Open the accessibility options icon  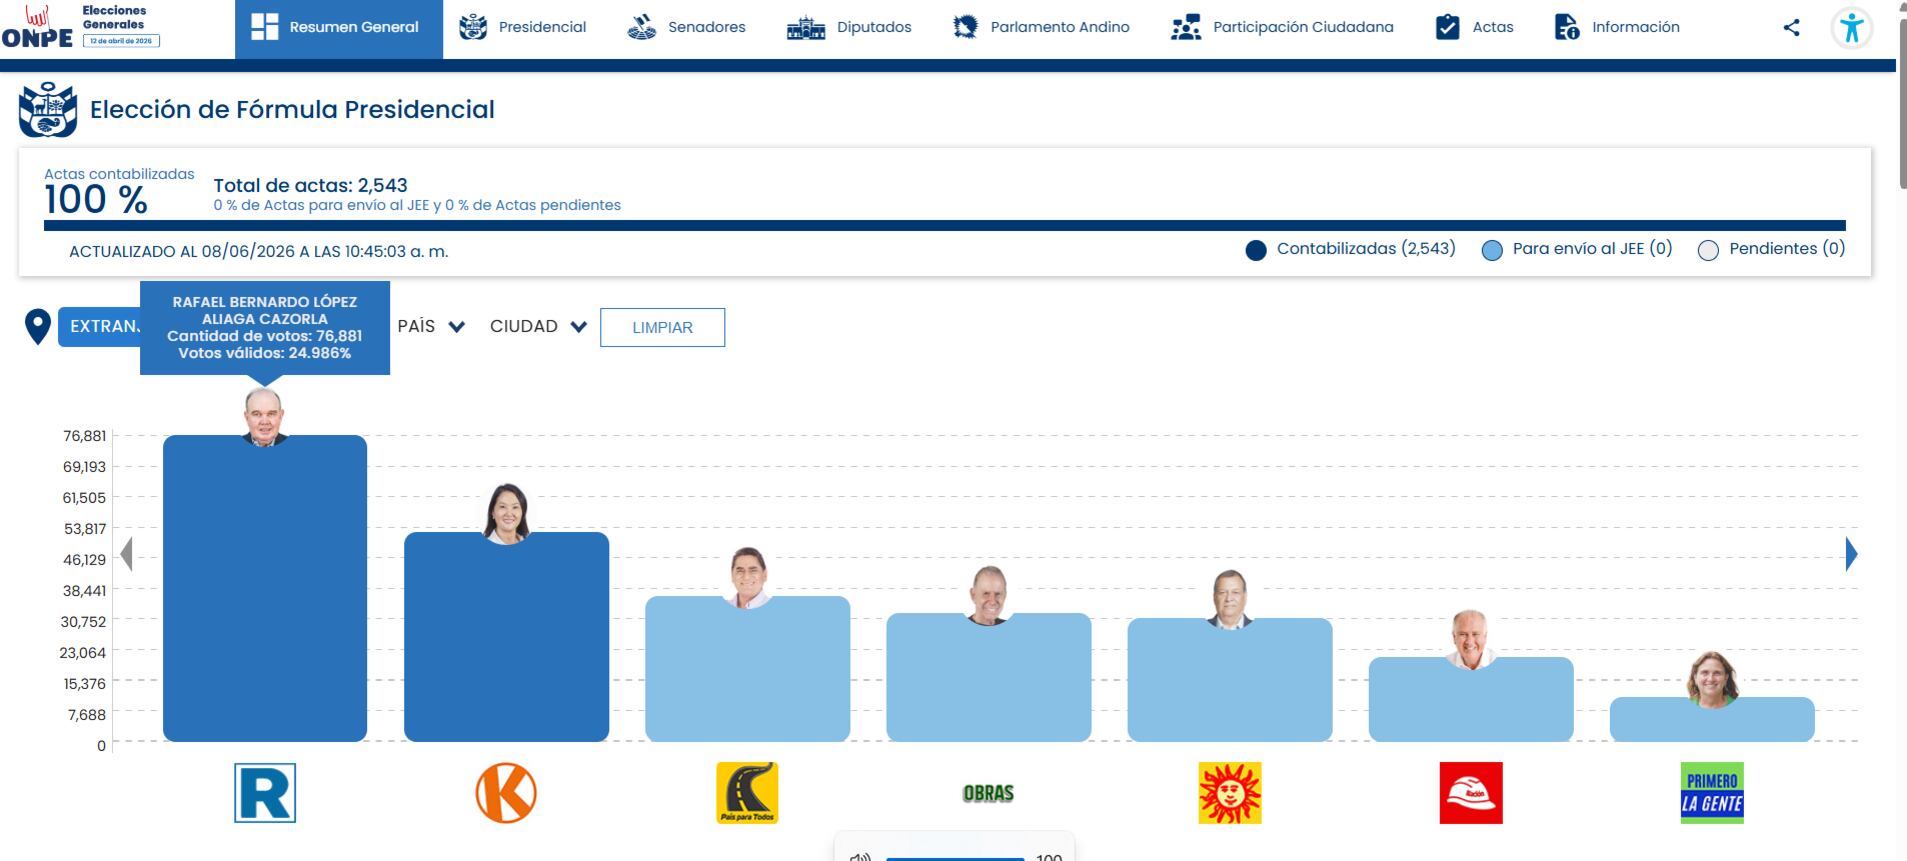point(1851,28)
